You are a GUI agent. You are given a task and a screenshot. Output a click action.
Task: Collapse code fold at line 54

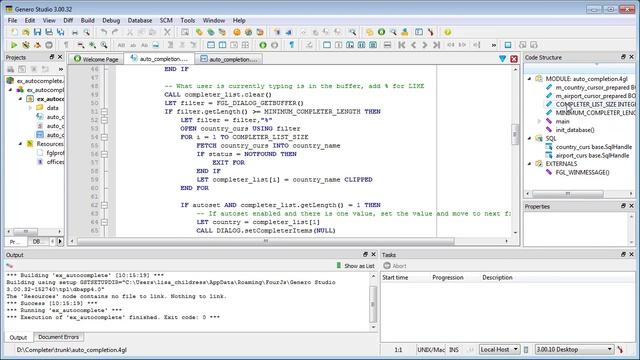click(x=104, y=137)
